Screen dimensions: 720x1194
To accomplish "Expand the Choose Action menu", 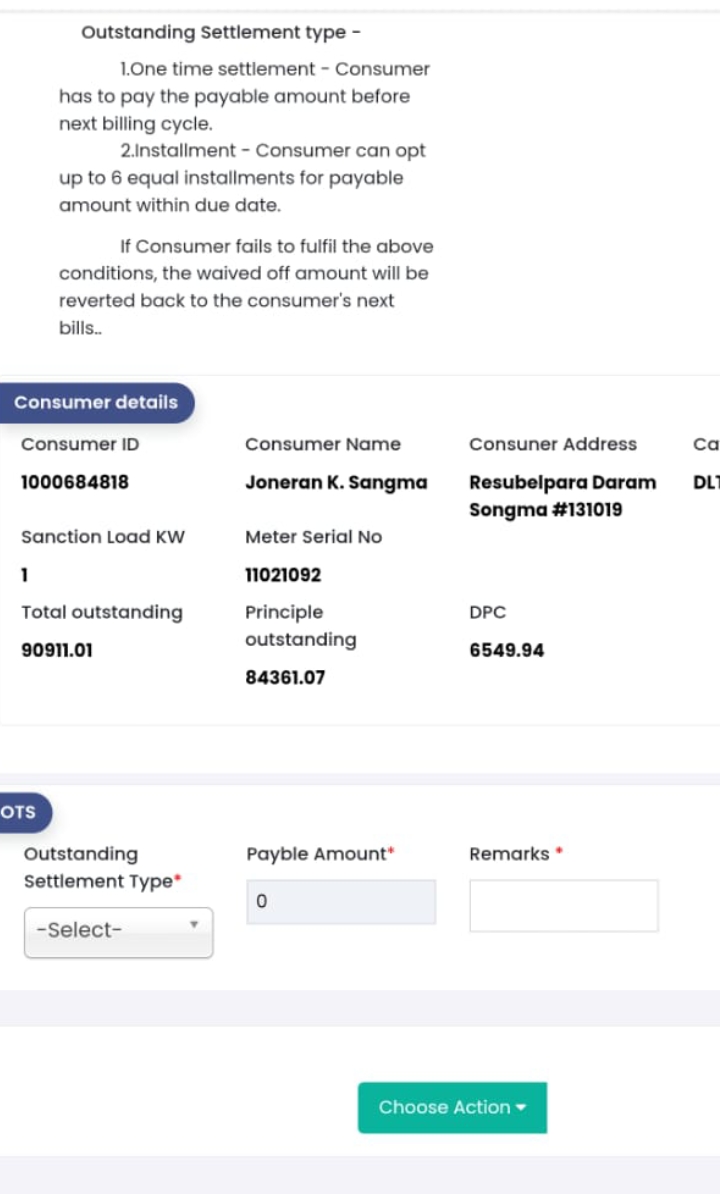I will coord(452,1107).
